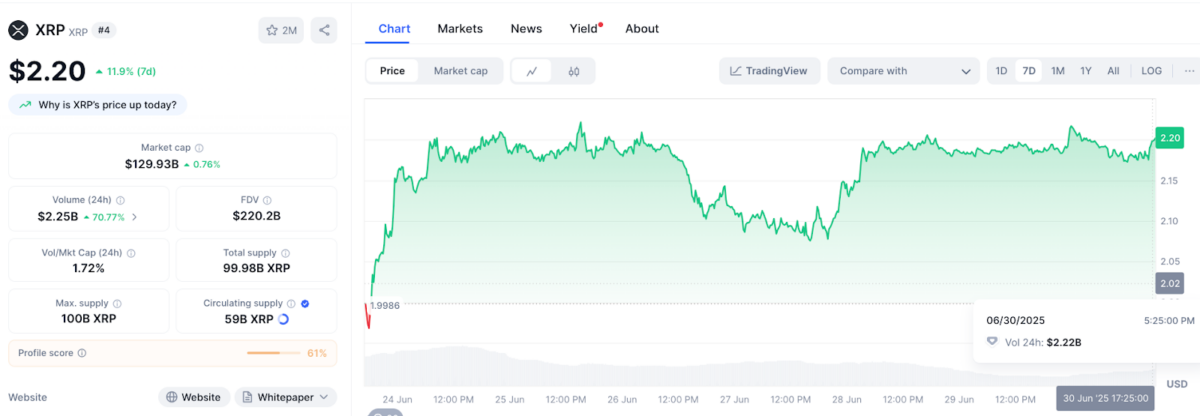Set chart range to 1M
Screen dimensions: 1200x416
pyautogui.click(x=1058, y=71)
